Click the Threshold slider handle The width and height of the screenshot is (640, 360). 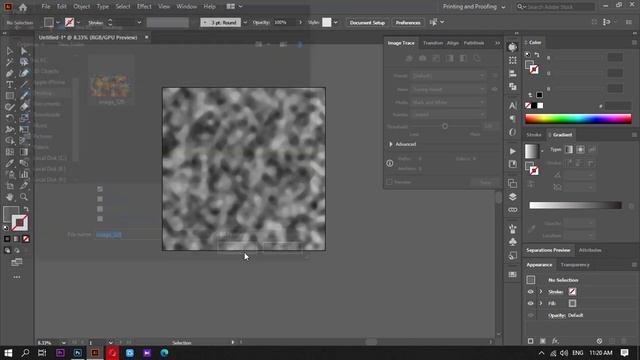coord(445,127)
